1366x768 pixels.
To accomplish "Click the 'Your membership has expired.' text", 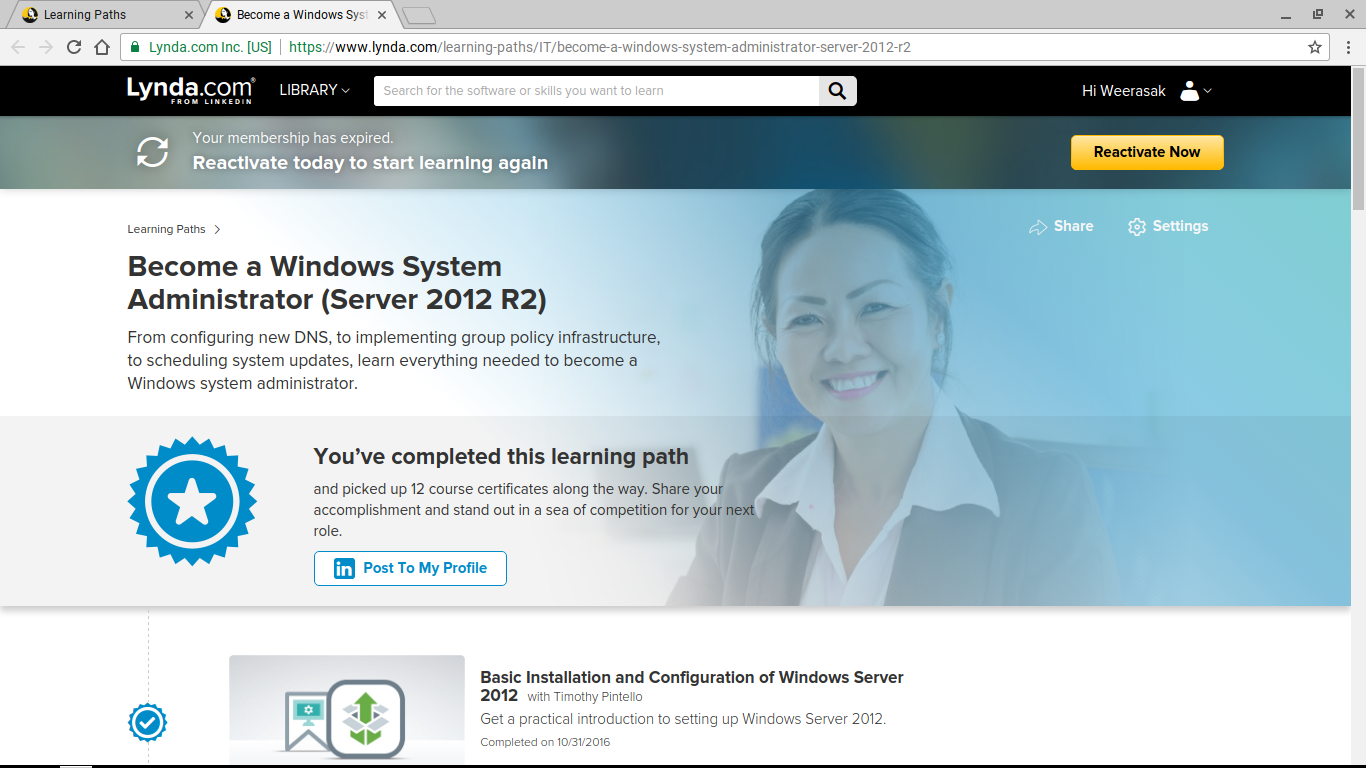I will coord(293,138).
